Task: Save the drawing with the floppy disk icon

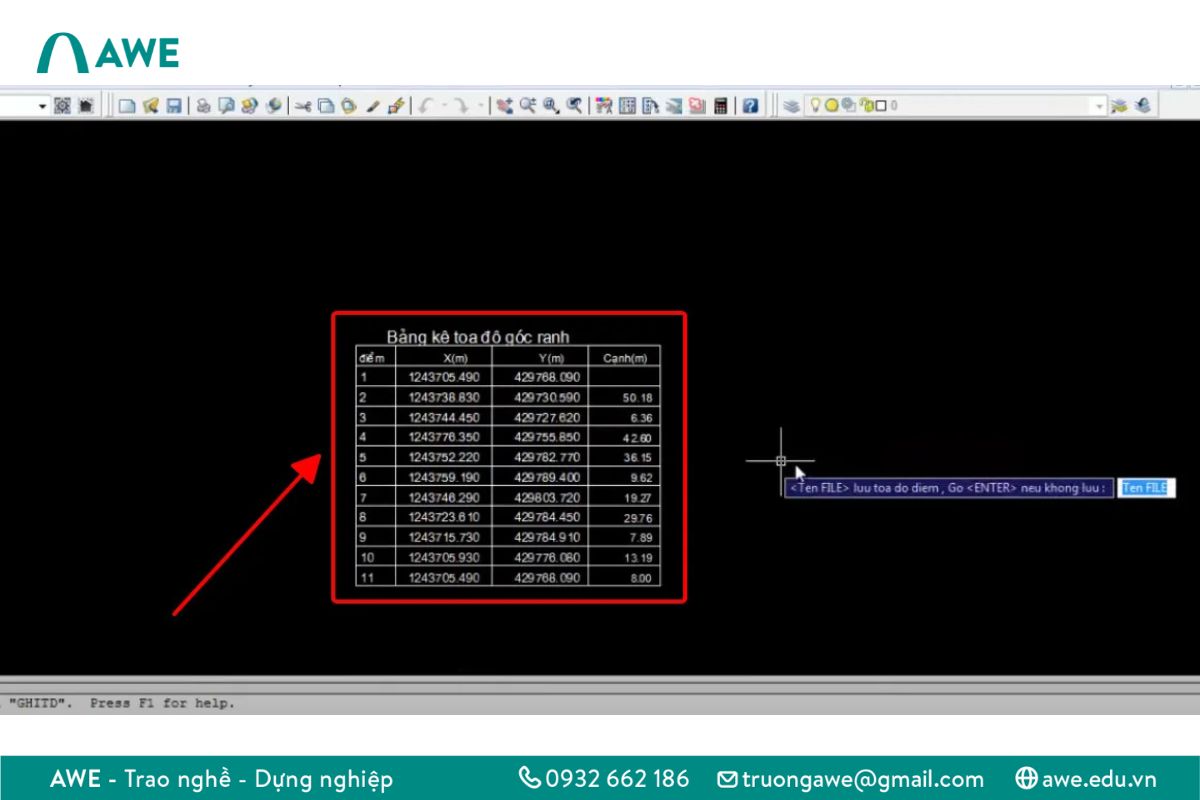Action: tap(173, 105)
